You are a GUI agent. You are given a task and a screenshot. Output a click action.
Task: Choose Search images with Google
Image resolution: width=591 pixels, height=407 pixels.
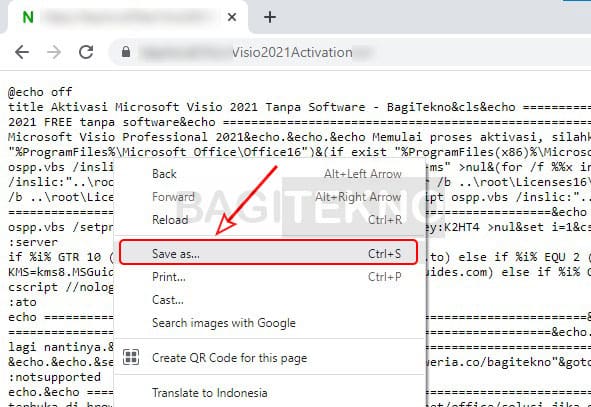point(270,323)
